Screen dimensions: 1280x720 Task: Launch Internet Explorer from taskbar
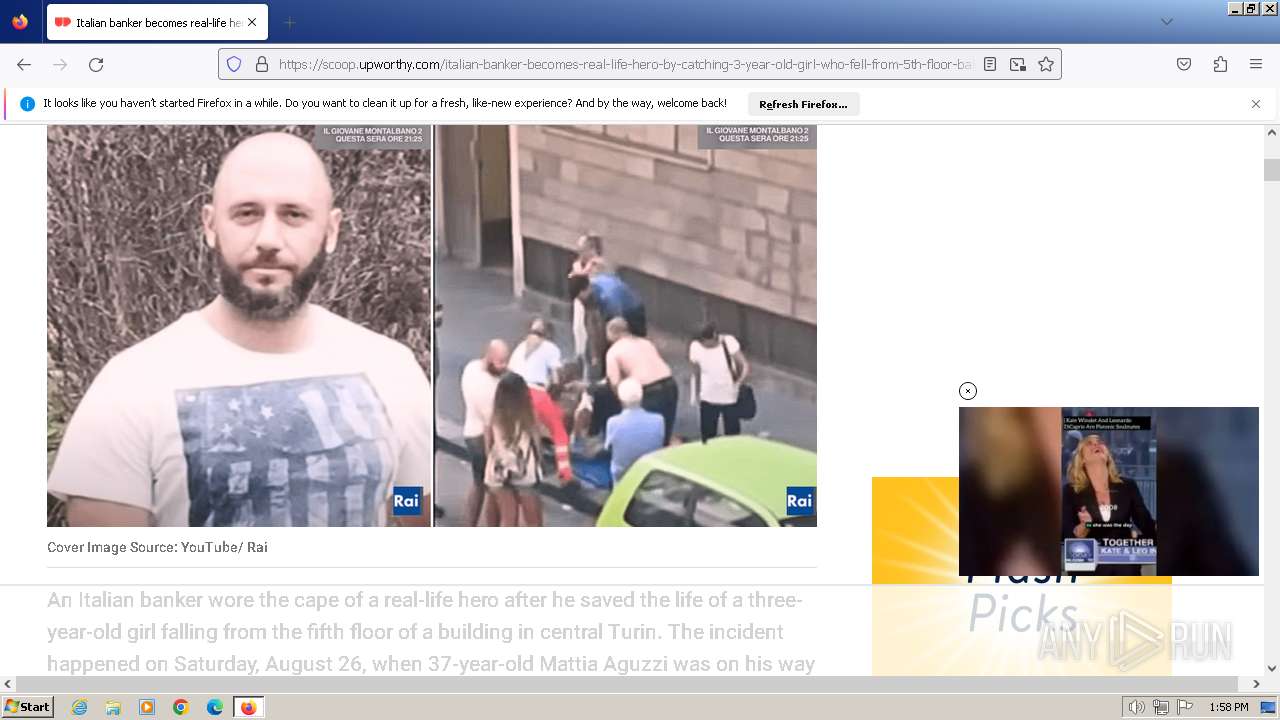pos(80,707)
